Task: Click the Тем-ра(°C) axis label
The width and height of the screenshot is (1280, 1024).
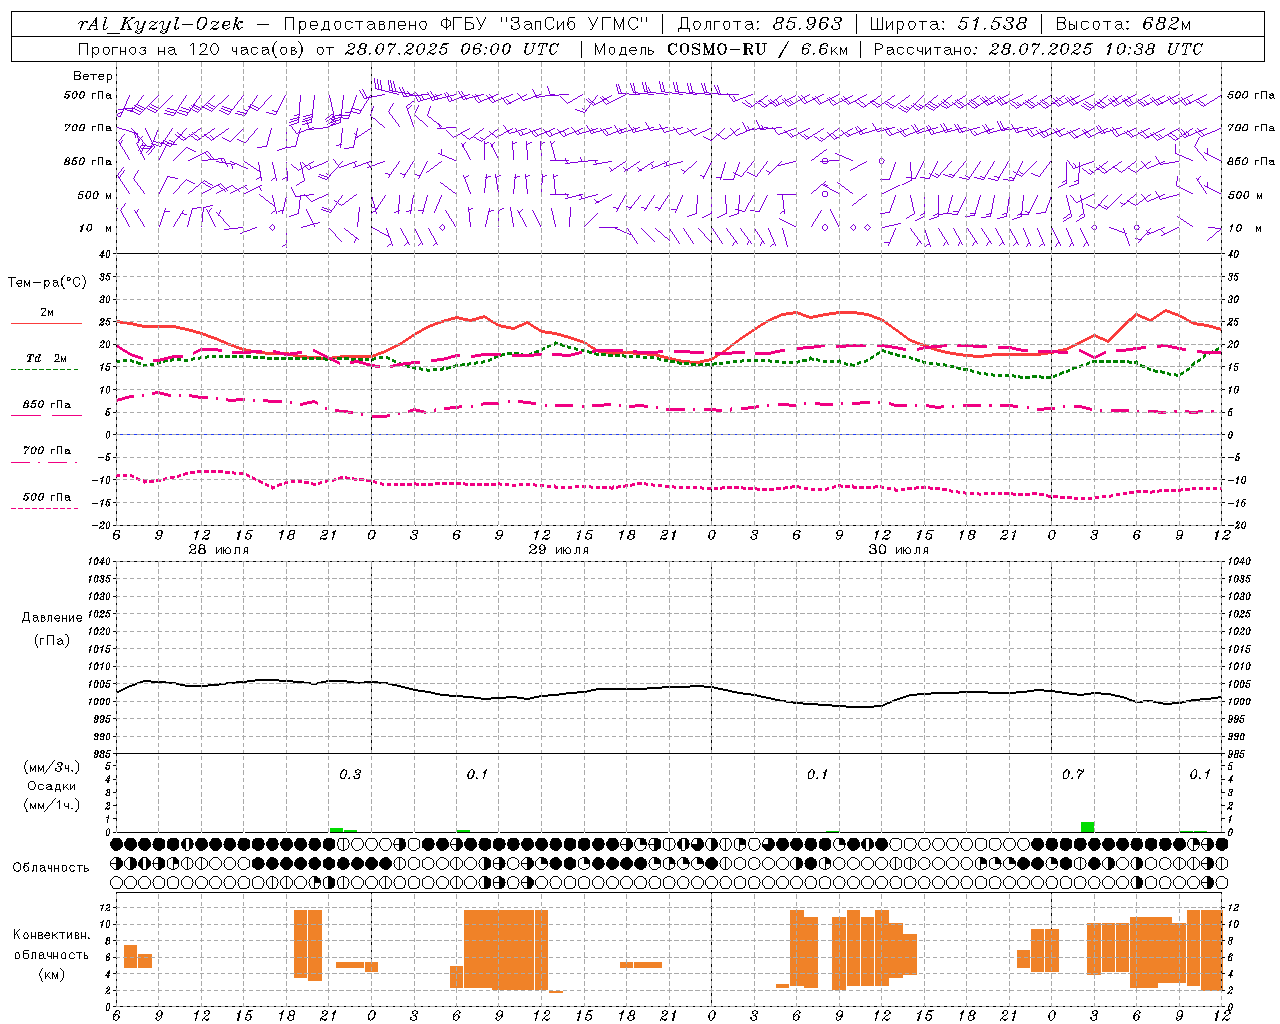Action: 47,282
